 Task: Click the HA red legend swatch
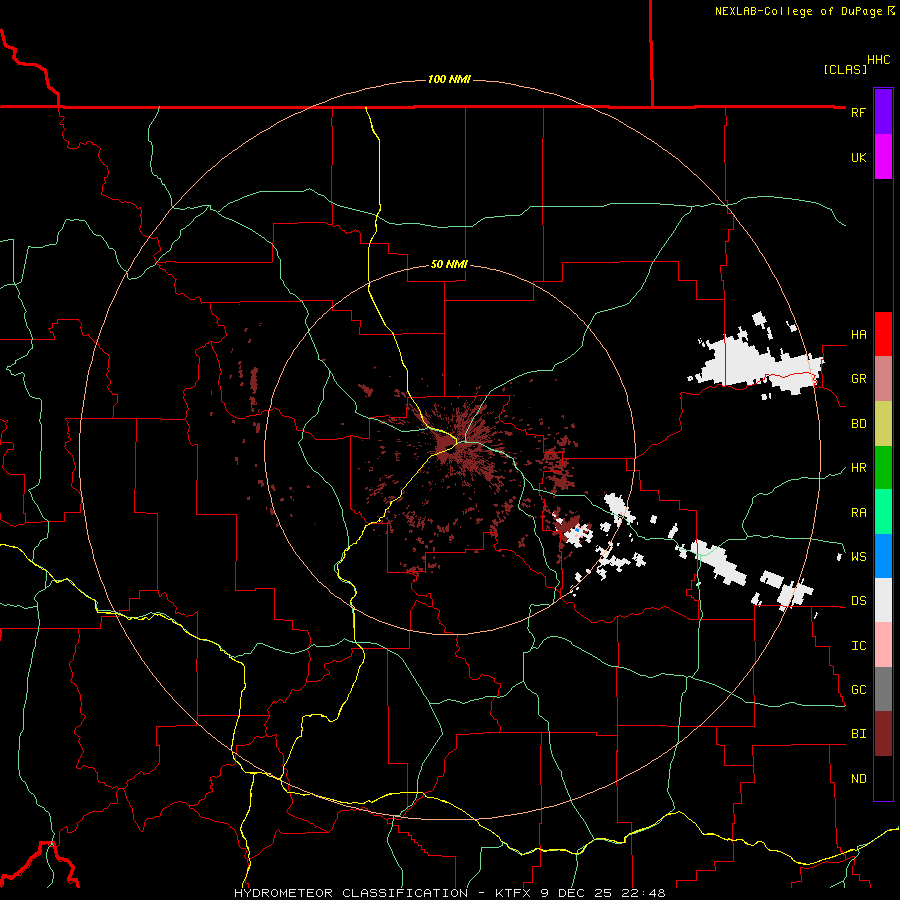[x=883, y=334]
